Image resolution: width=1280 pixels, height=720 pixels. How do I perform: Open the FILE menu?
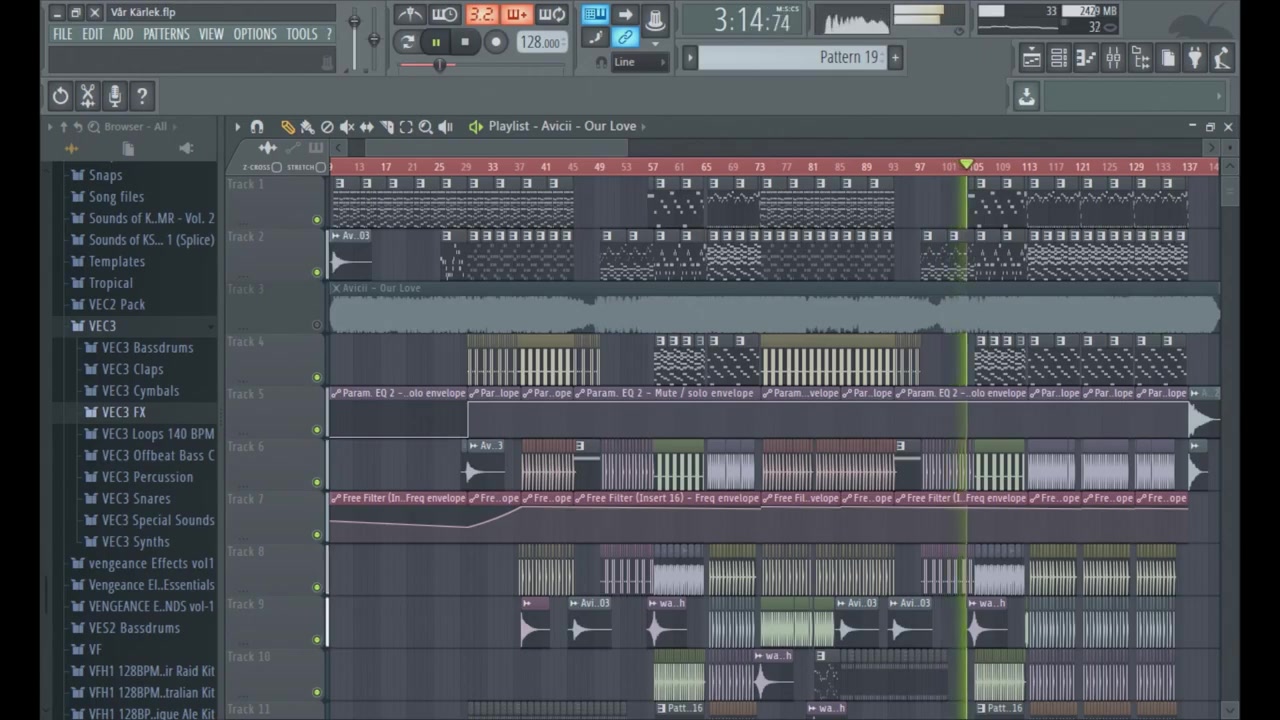pyautogui.click(x=62, y=34)
